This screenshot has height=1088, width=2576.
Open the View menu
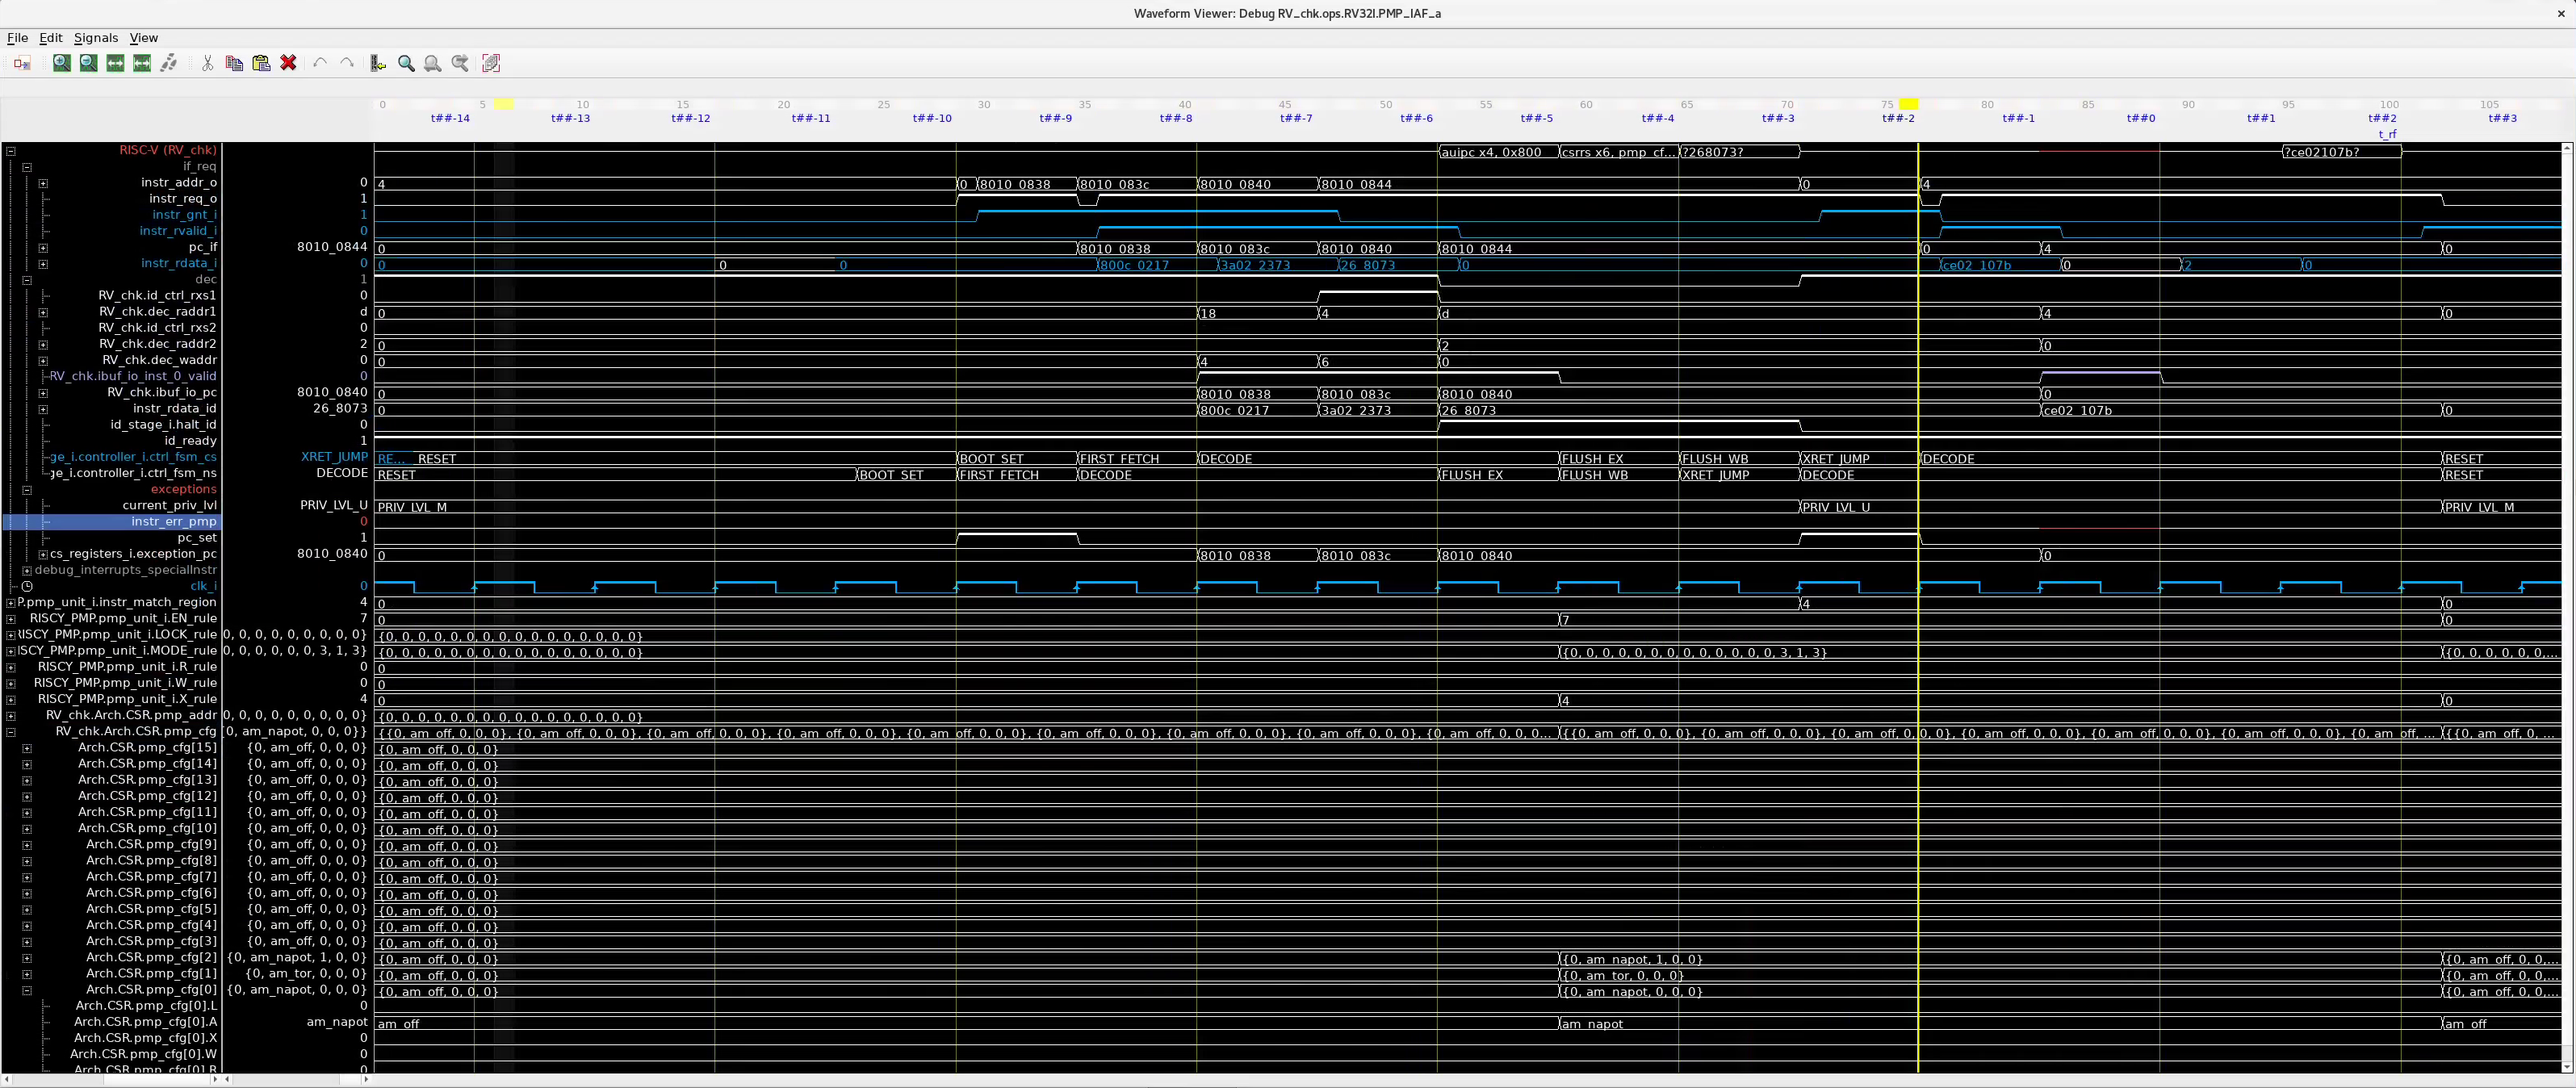pos(144,37)
